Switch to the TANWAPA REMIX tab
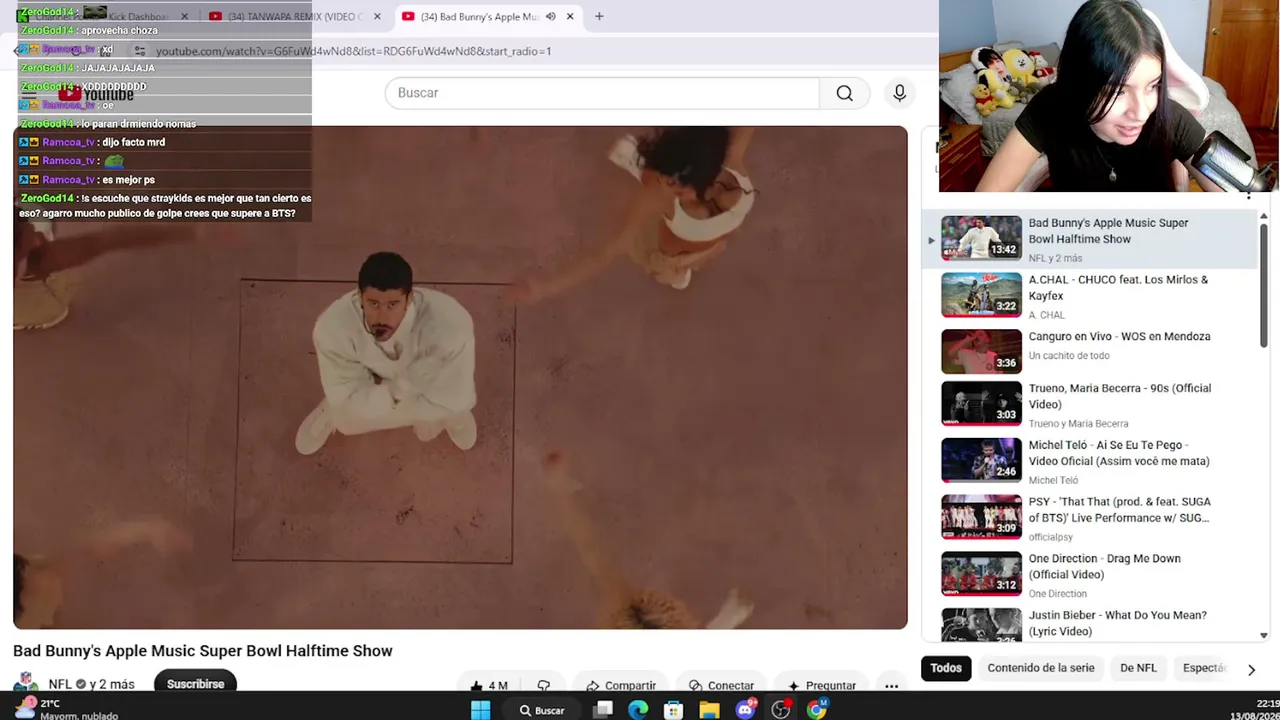Screen dimensions: 1280x720 [295, 16]
